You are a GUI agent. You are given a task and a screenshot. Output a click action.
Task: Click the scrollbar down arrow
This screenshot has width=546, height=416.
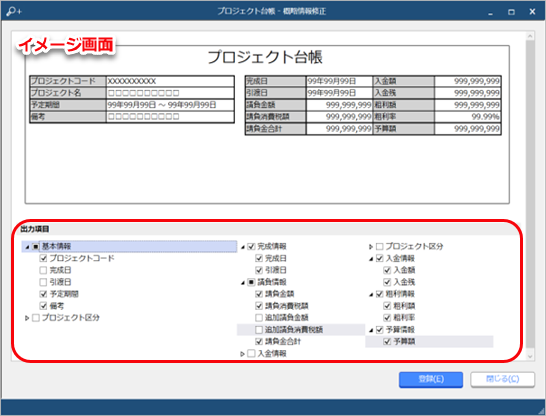[x=530, y=356]
